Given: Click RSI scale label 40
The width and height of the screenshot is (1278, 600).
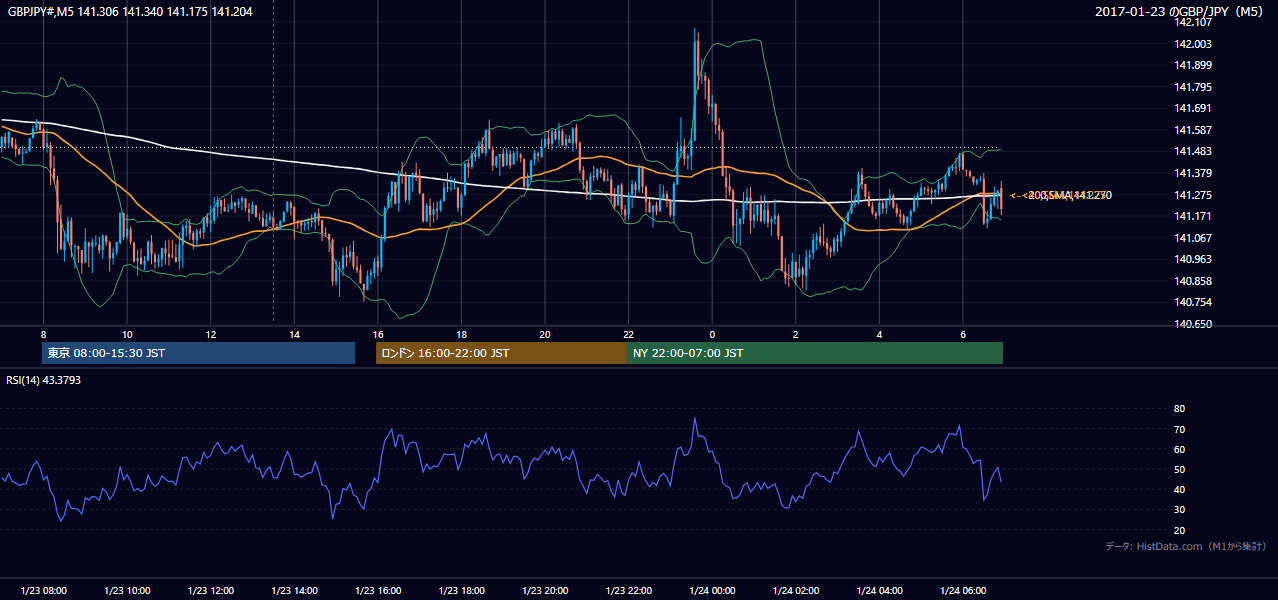Looking at the screenshot, I should [1179, 490].
